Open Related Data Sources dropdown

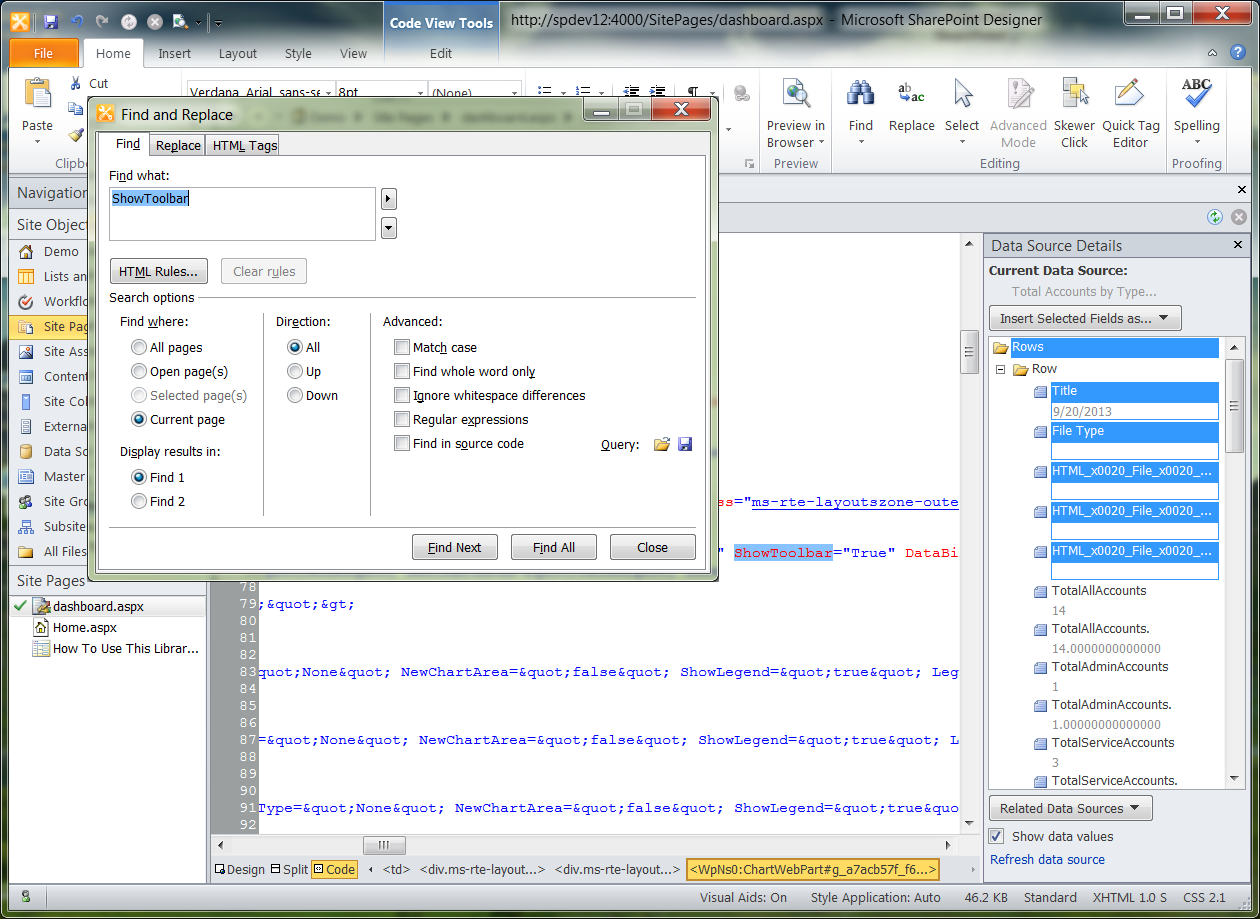(1070, 808)
